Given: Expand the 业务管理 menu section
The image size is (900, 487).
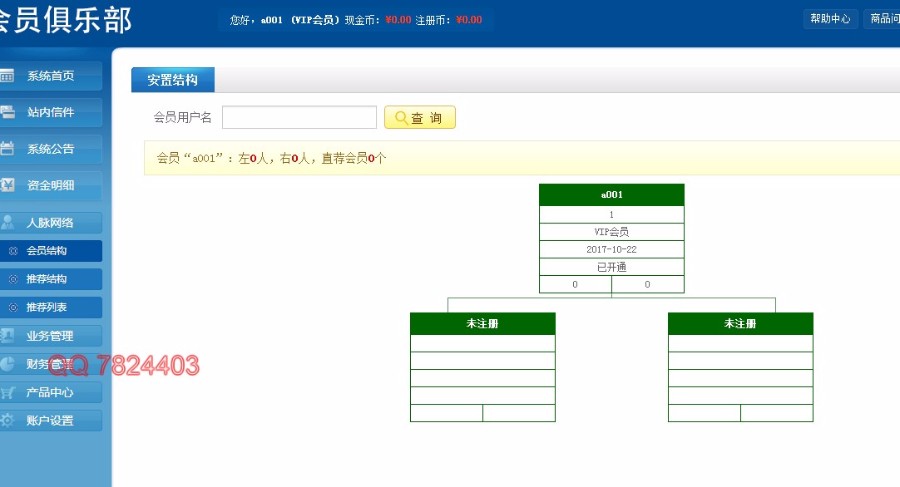Looking at the screenshot, I should [50, 336].
